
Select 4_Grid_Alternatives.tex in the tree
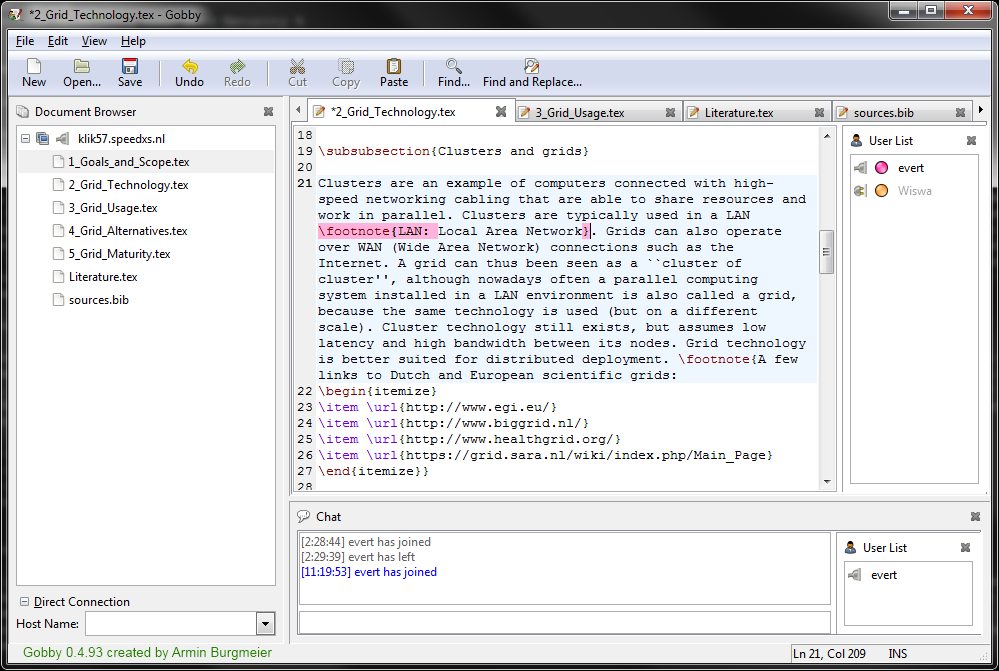point(127,231)
